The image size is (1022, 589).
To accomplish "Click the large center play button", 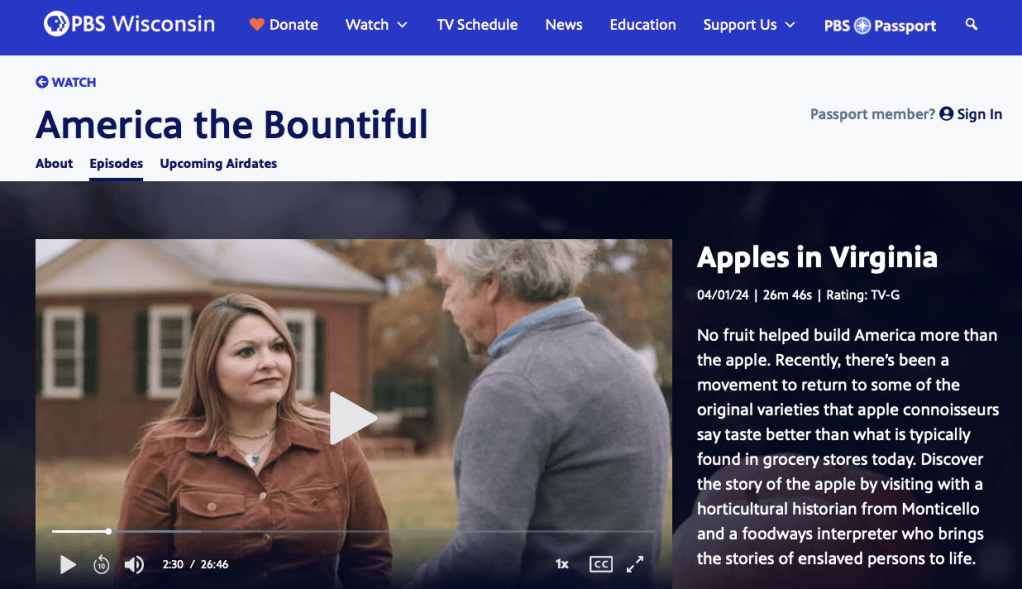I will click(x=353, y=418).
